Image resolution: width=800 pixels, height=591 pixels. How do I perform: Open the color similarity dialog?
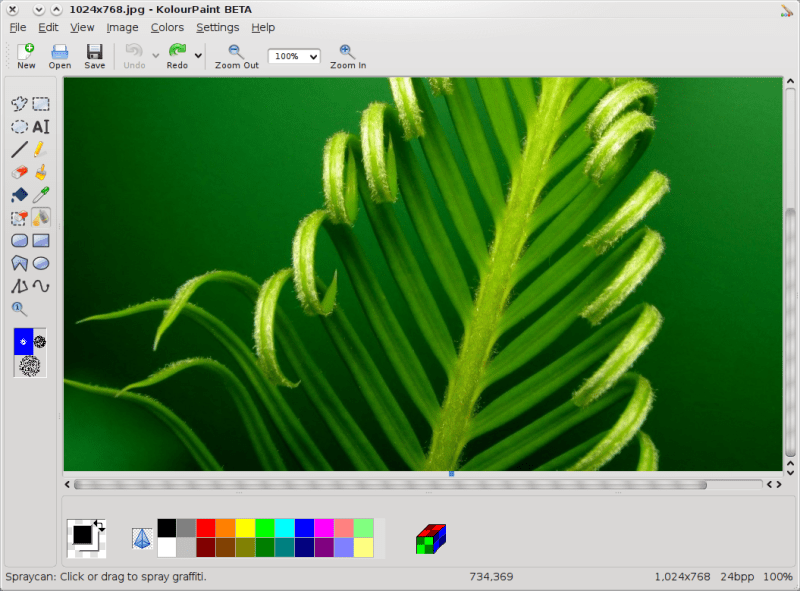(x=428, y=536)
